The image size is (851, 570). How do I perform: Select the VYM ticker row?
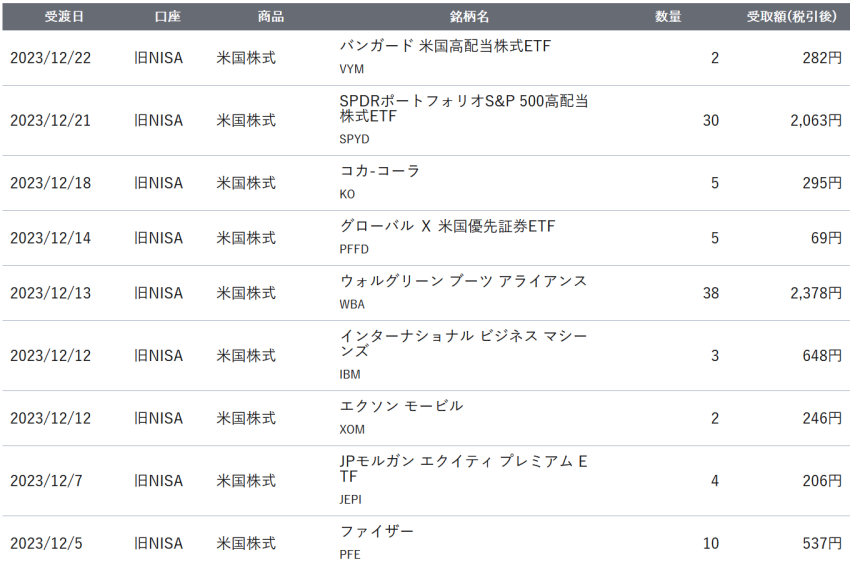[426, 58]
